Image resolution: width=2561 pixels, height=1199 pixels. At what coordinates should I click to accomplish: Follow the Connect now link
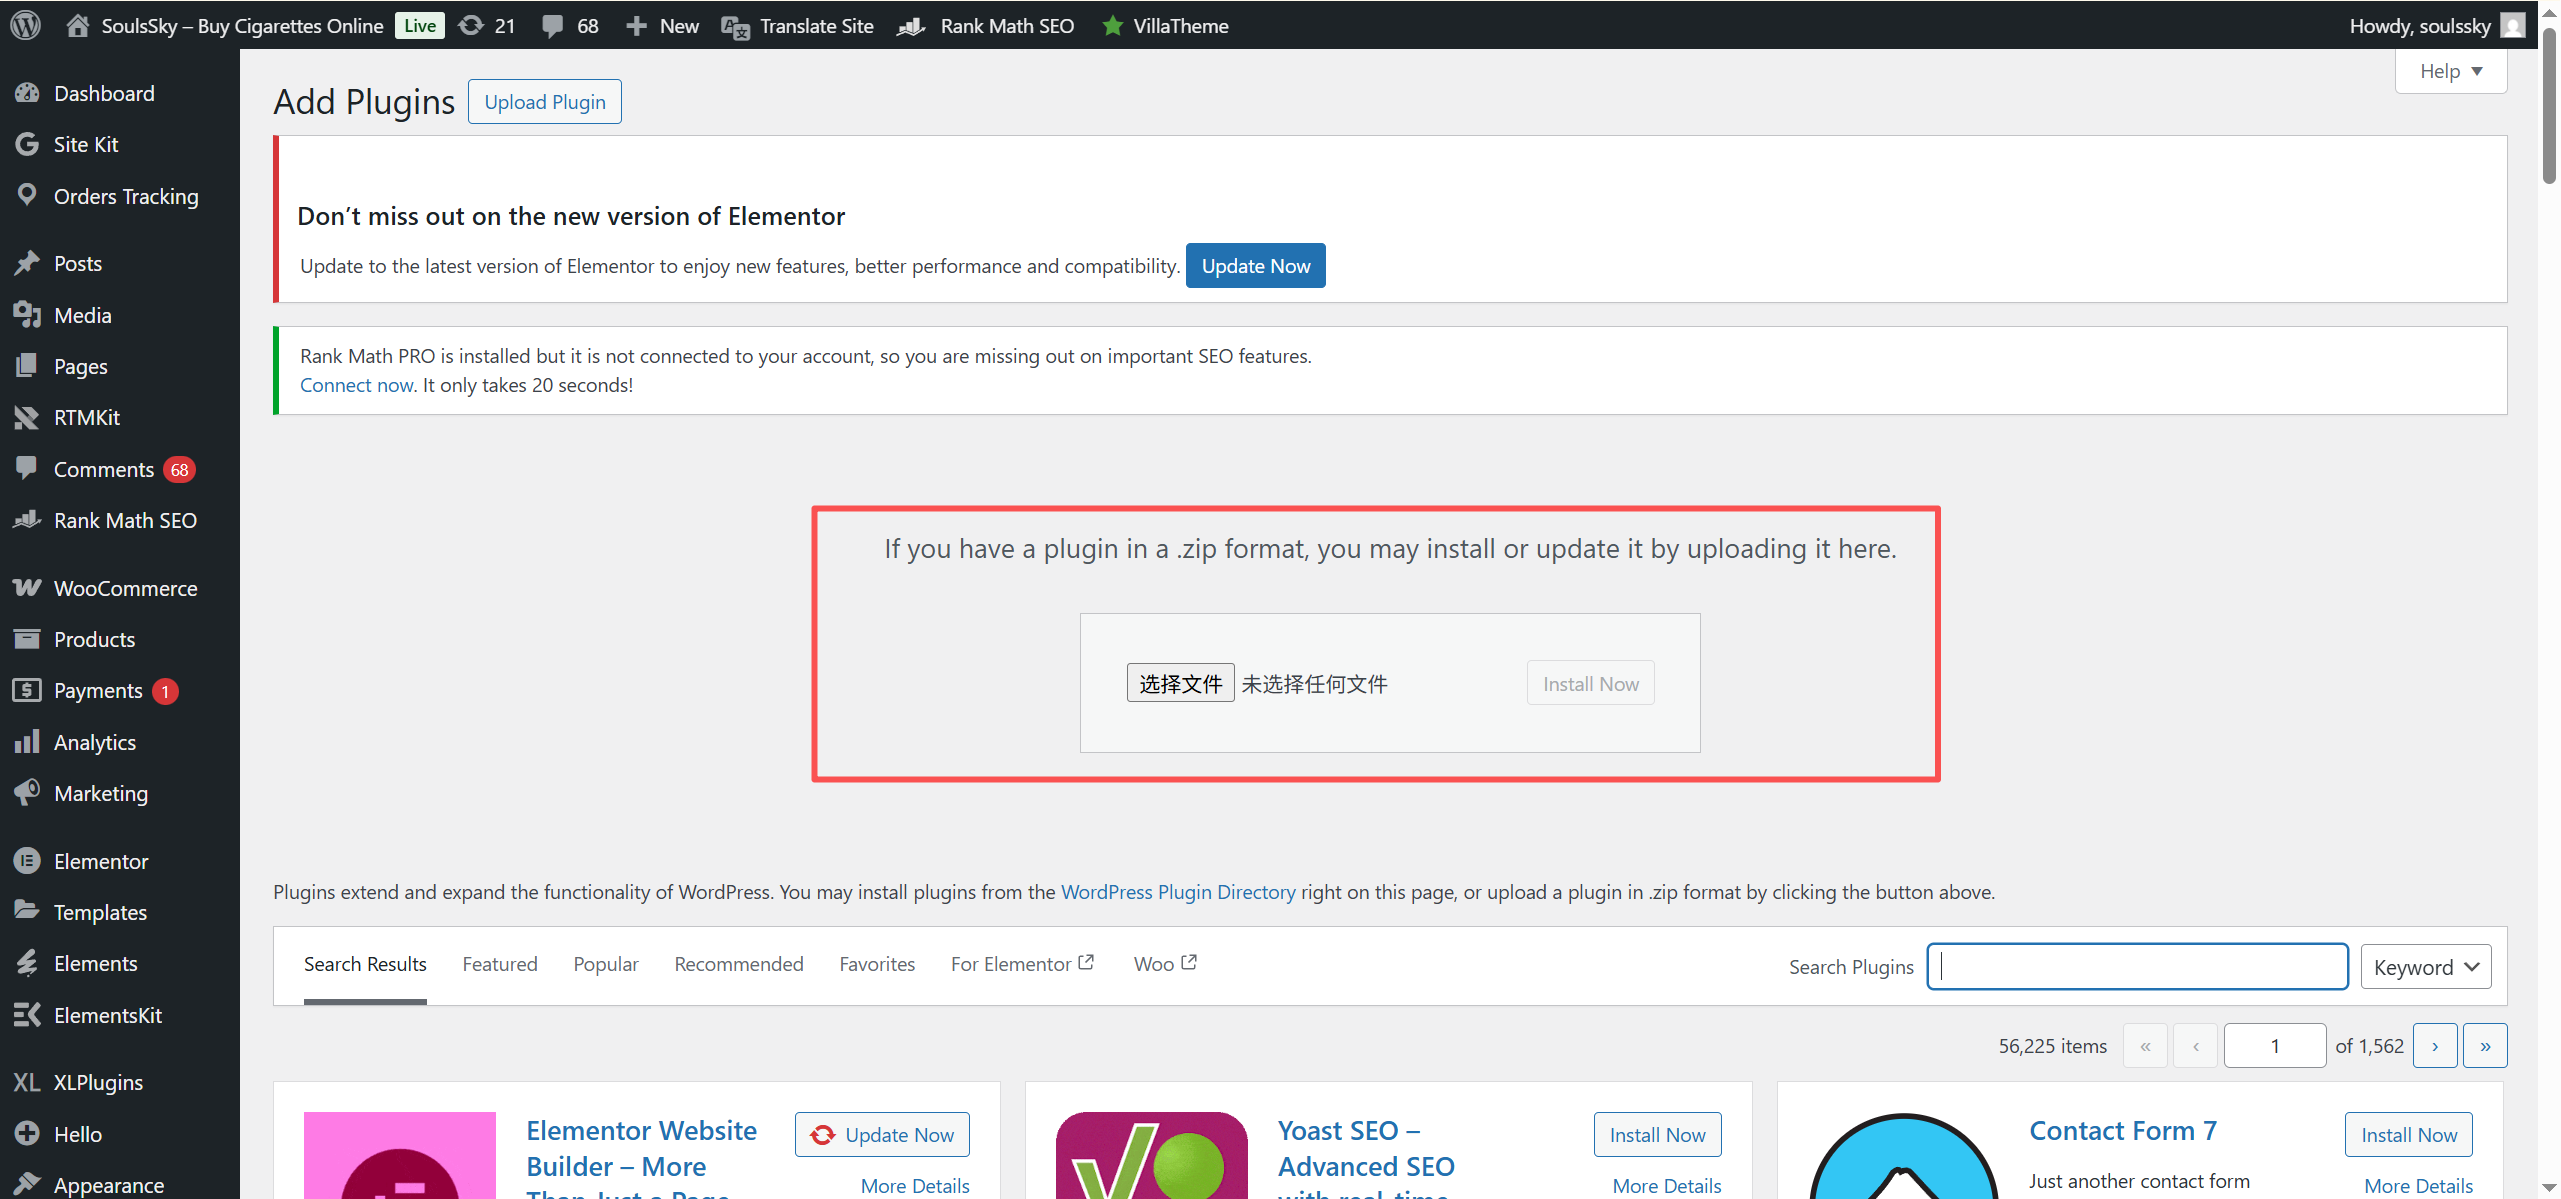(x=356, y=385)
